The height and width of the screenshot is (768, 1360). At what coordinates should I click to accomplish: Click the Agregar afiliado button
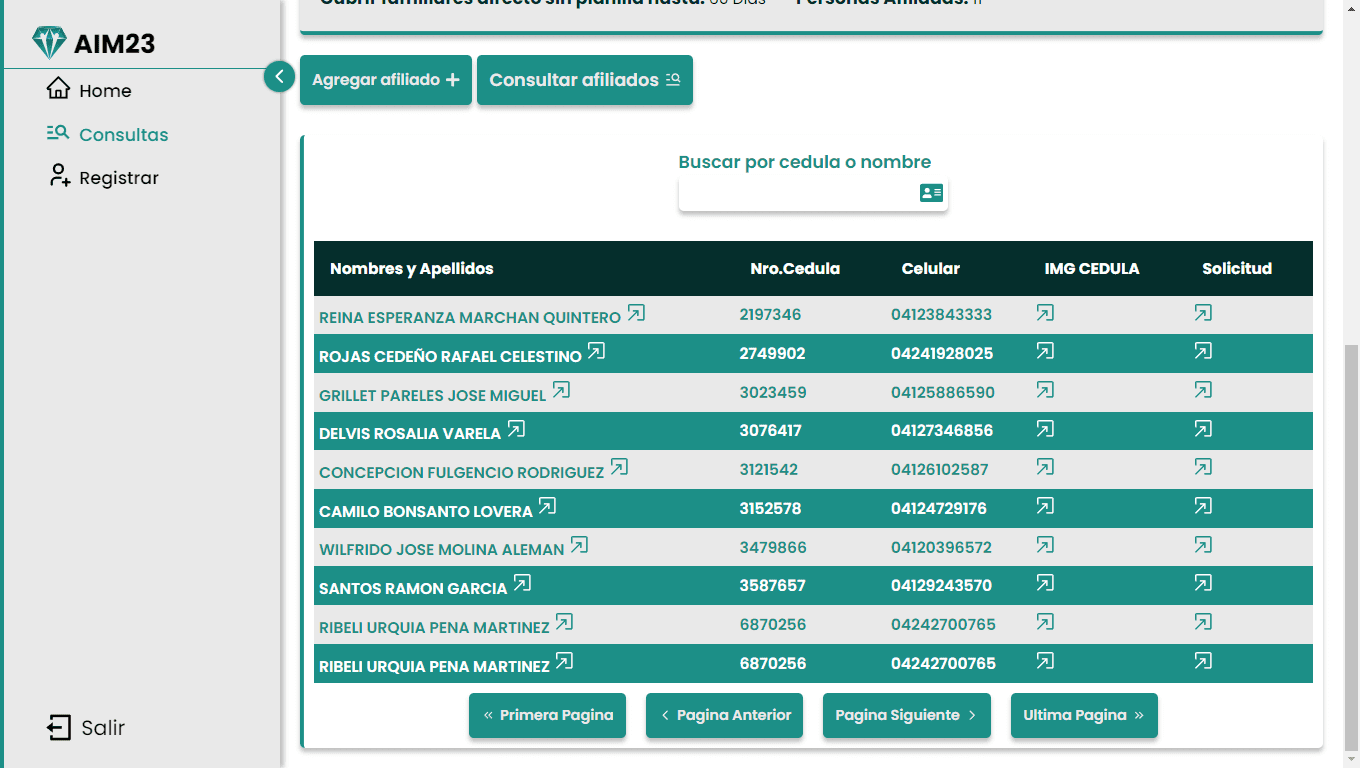pos(385,80)
